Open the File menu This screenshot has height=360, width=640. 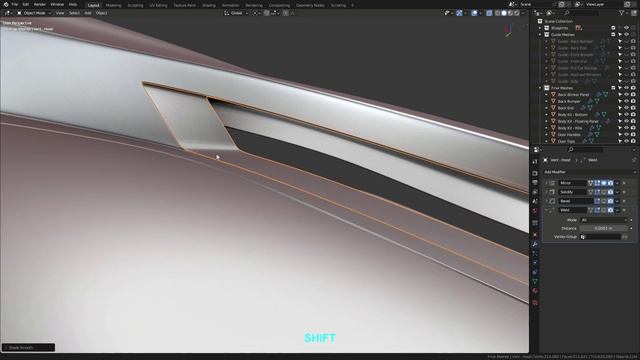pos(14,4)
